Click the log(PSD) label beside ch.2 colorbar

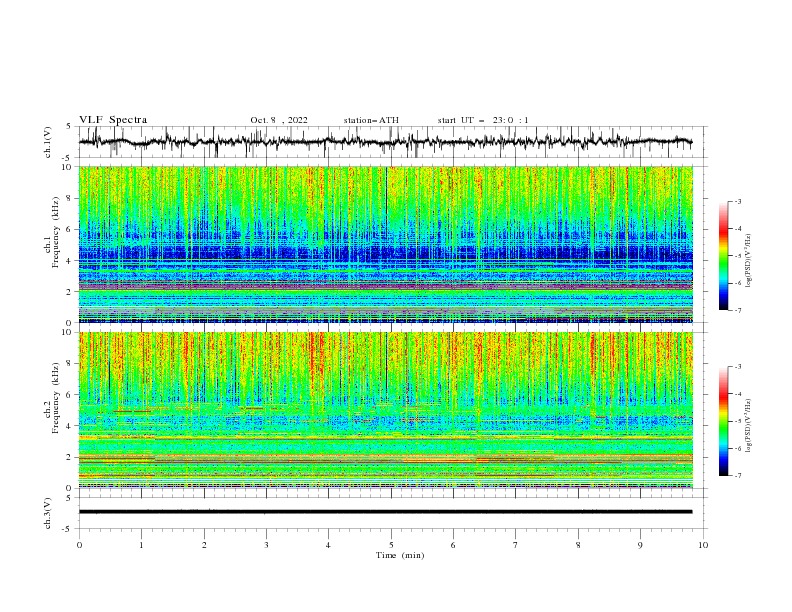(x=749, y=426)
